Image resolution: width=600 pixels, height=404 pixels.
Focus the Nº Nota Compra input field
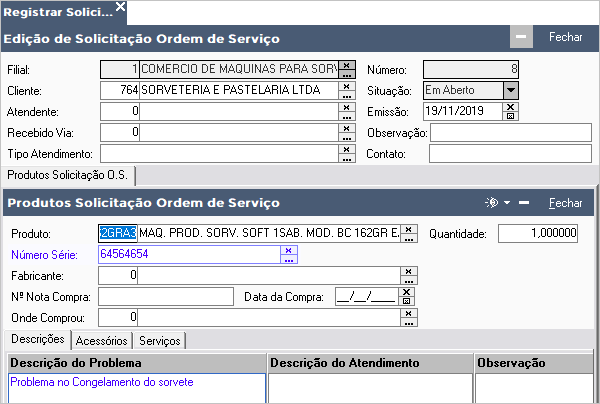(x=166, y=296)
